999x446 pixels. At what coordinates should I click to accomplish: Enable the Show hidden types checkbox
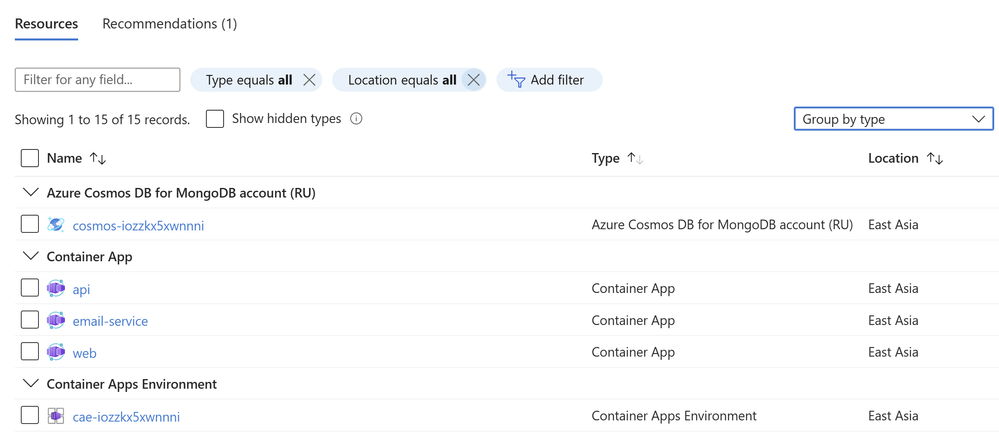pyautogui.click(x=215, y=119)
